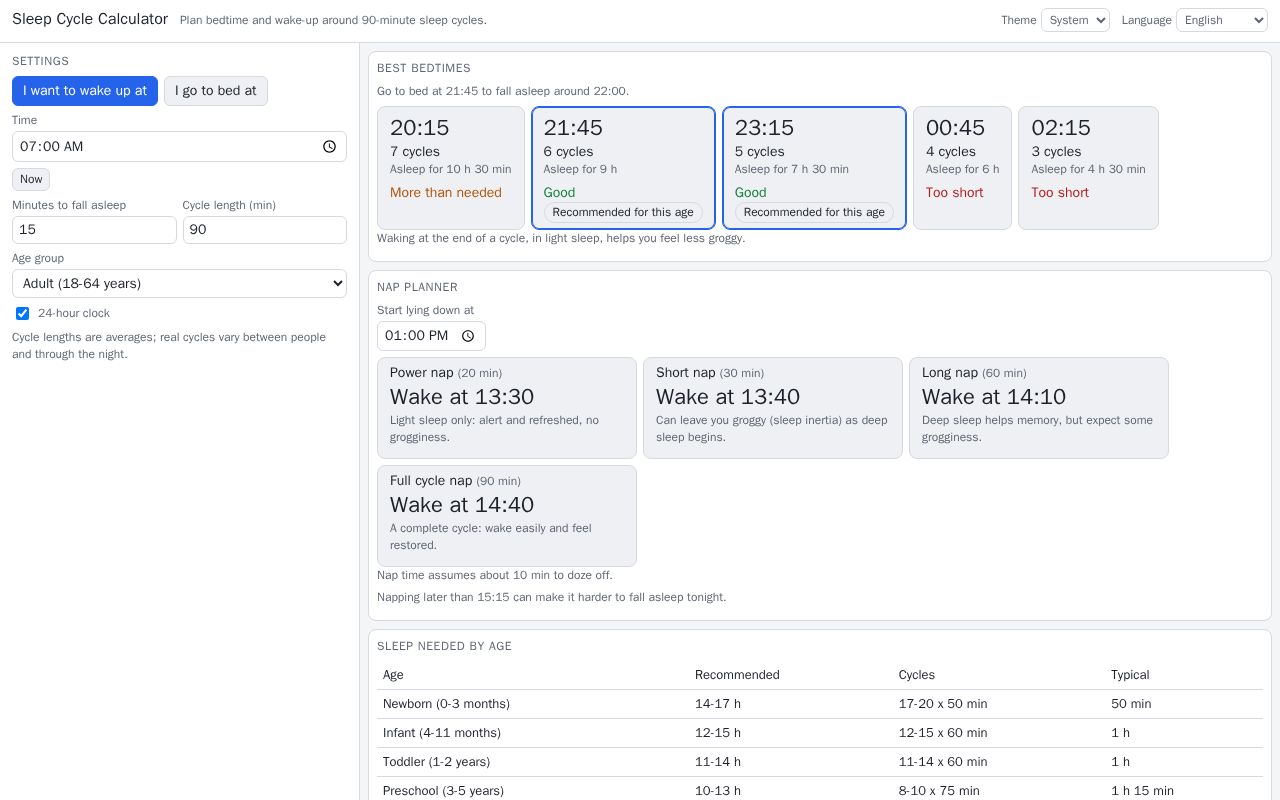Open the Language dropdown
1280x800 pixels.
[1222, 20]
